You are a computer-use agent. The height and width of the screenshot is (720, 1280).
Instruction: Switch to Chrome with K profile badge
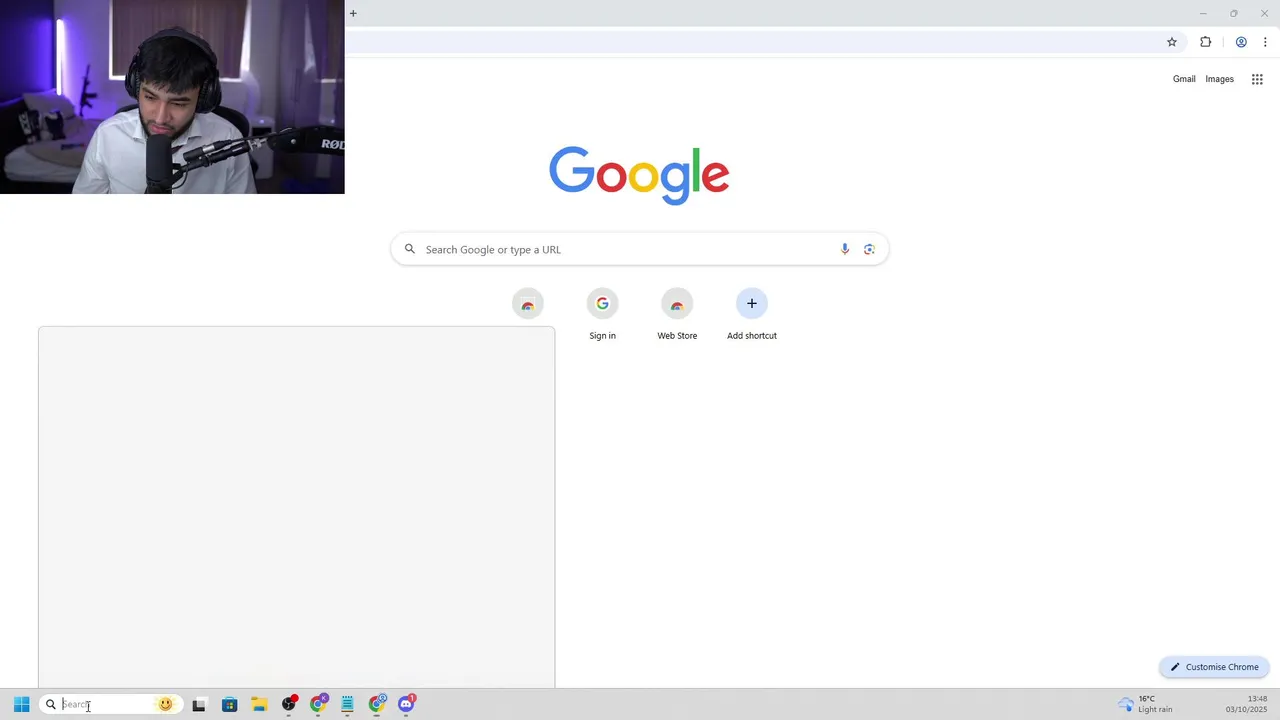[318, 704]
